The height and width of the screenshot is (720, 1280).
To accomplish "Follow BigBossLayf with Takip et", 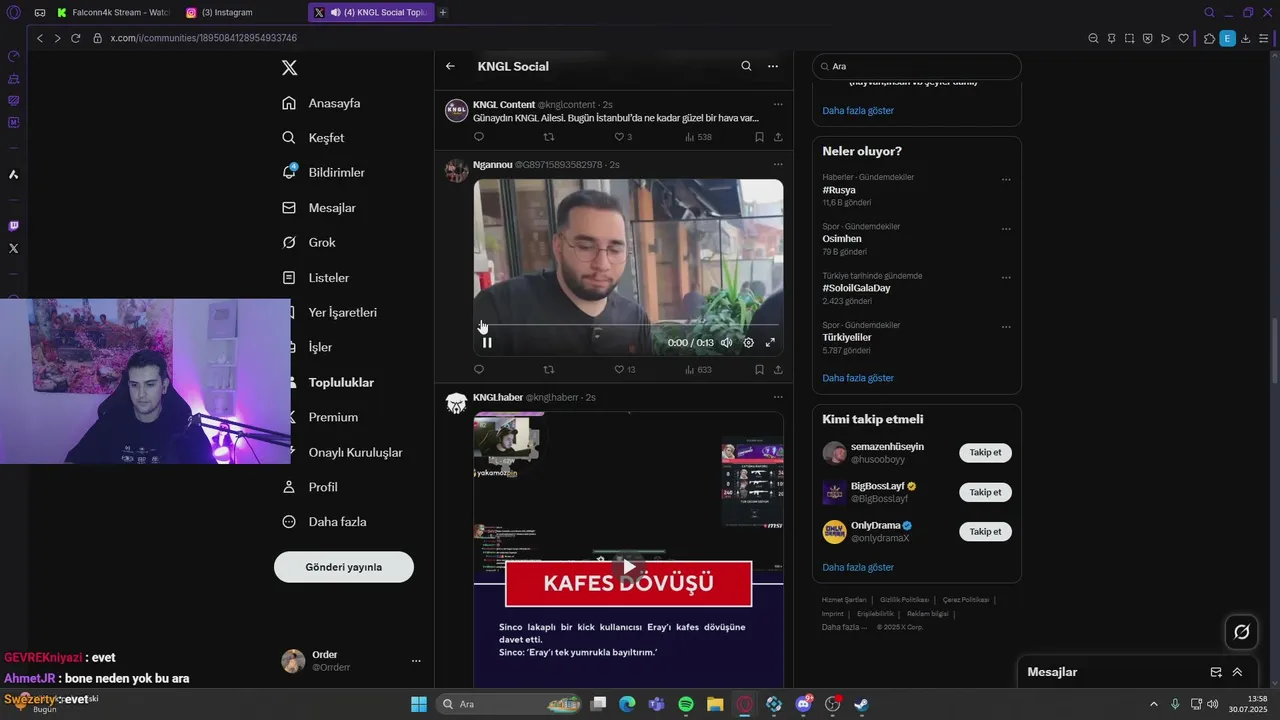I will click(985, 492).
